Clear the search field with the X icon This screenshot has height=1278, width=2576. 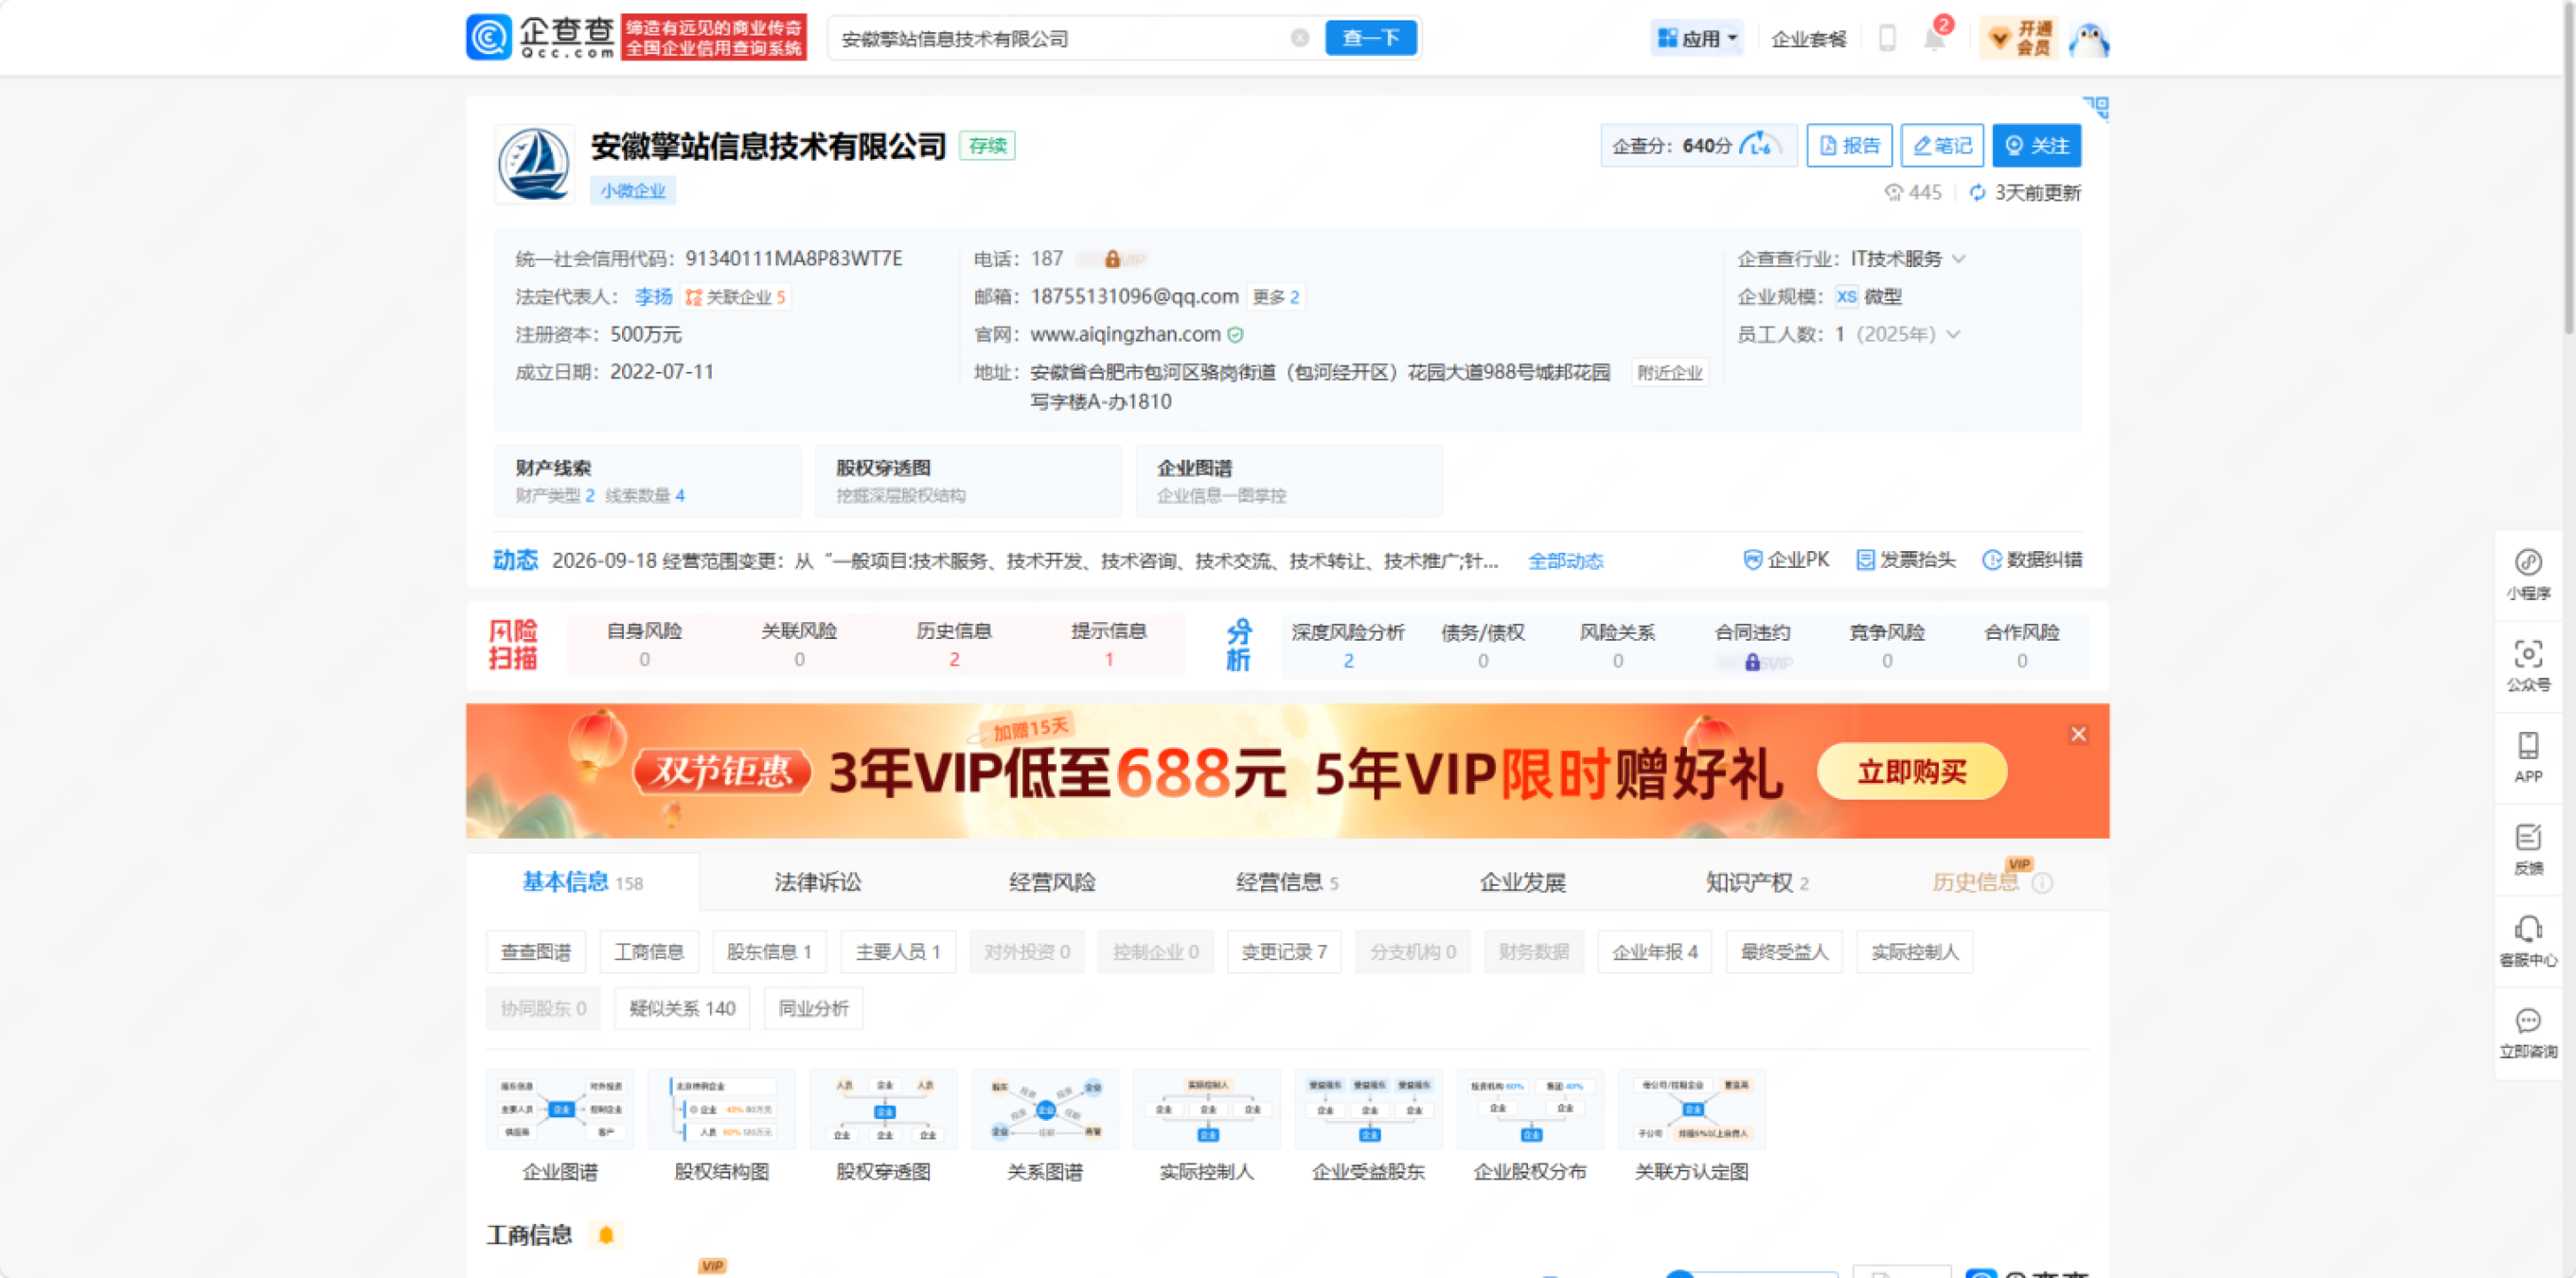click(1299, 38)
